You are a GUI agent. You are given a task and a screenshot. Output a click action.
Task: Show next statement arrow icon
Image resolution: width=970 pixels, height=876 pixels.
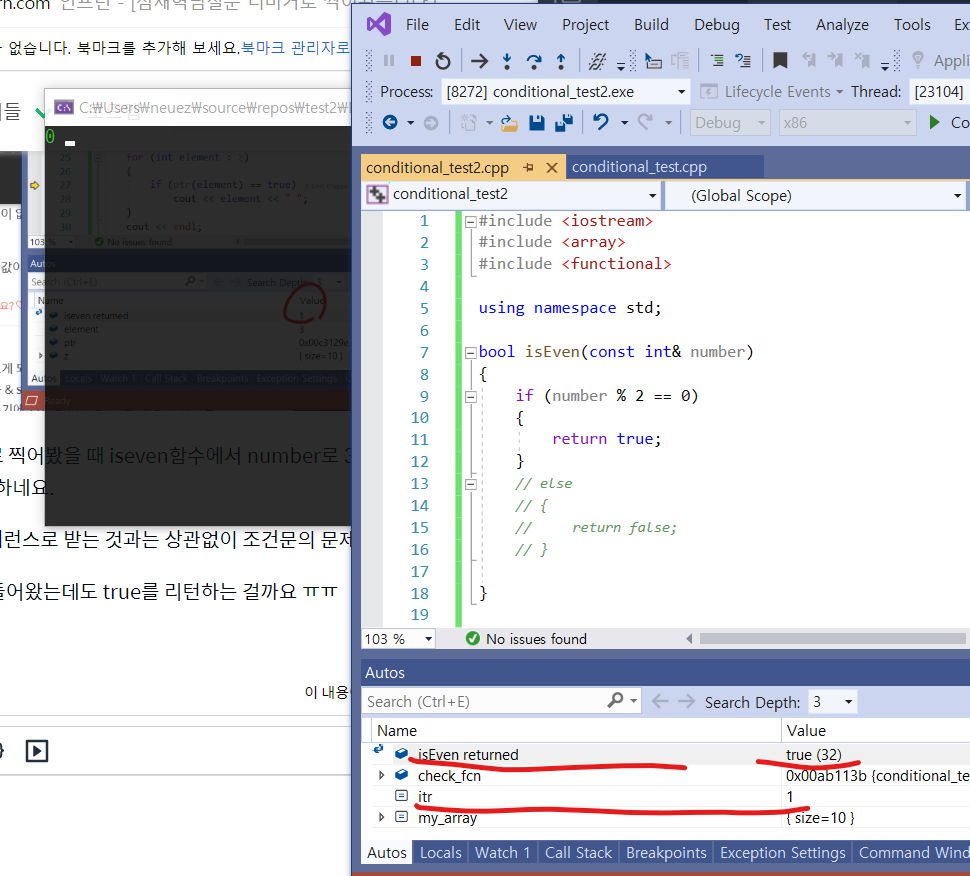[479, 61]
